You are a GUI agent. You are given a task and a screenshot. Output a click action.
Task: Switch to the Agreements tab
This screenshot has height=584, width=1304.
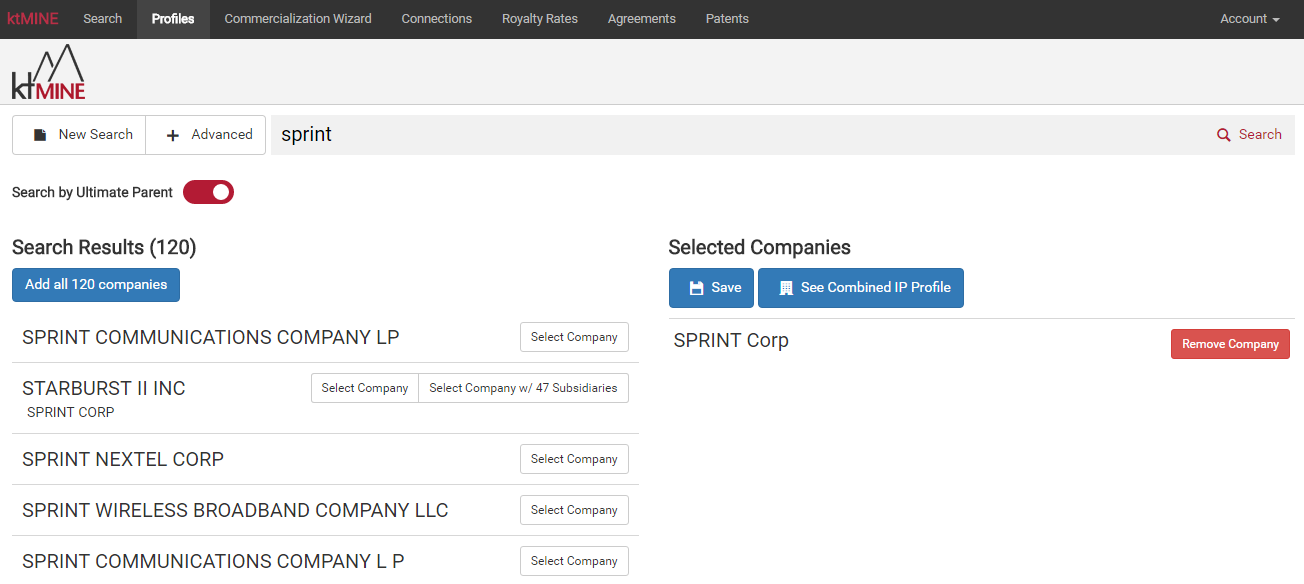click(642, 19)
